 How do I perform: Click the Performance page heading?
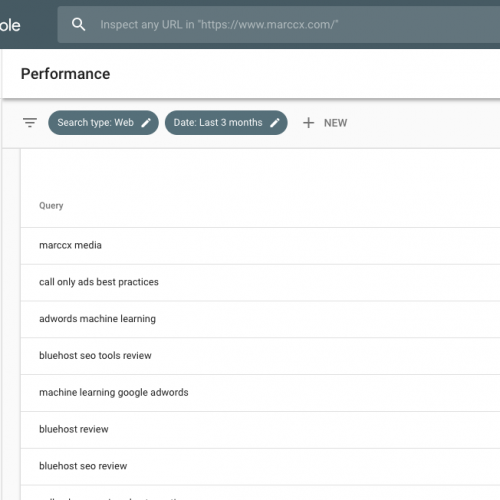click(65, 74)
